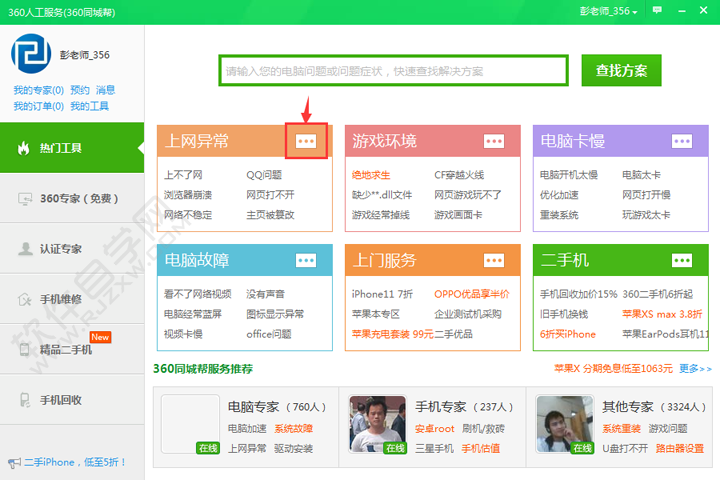Open the feedback message icon in title bar
This screenshot has height=480, width=720.
click(x=657, y=10)
